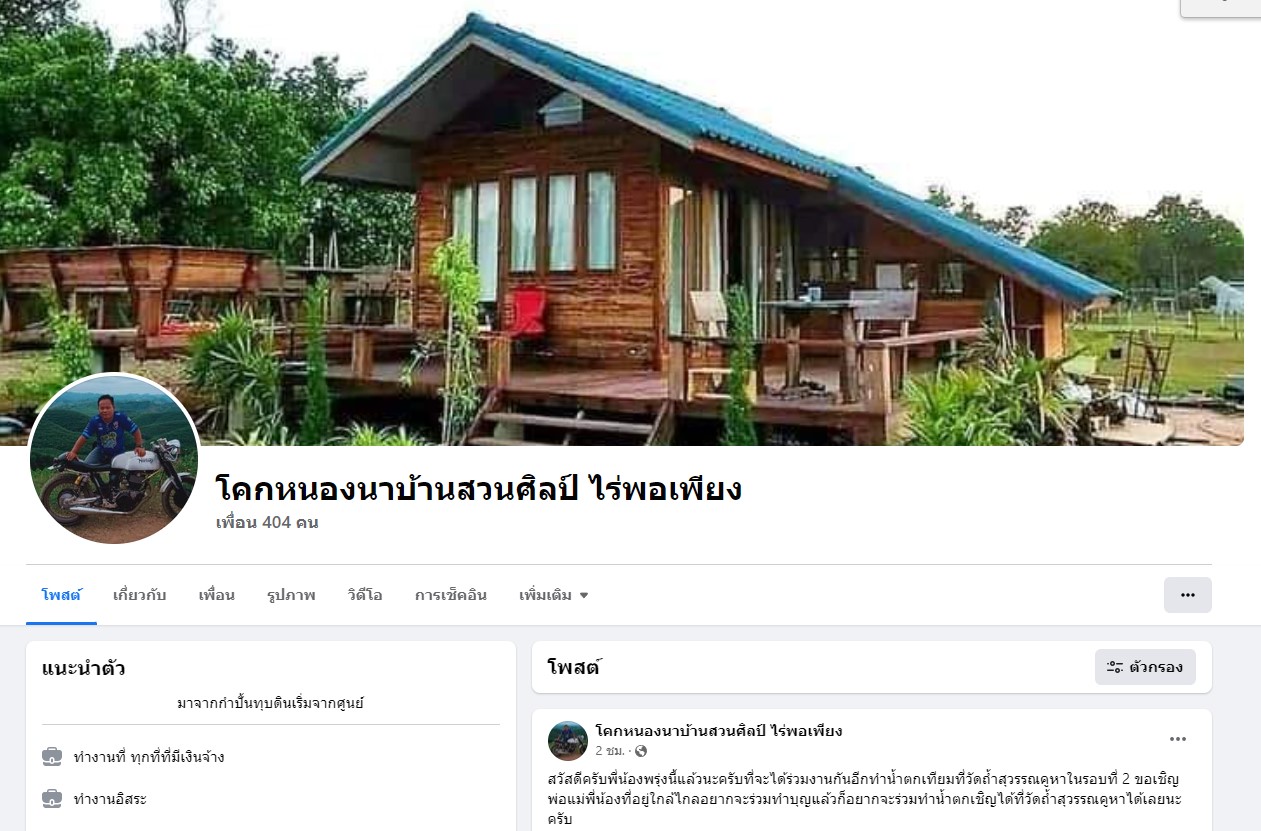1261x831 pixels.
Task: Click the ทำงานที่ ทุกที่ที่มีเงินจ้าง workplace text
Action: [x=149, y=757]
